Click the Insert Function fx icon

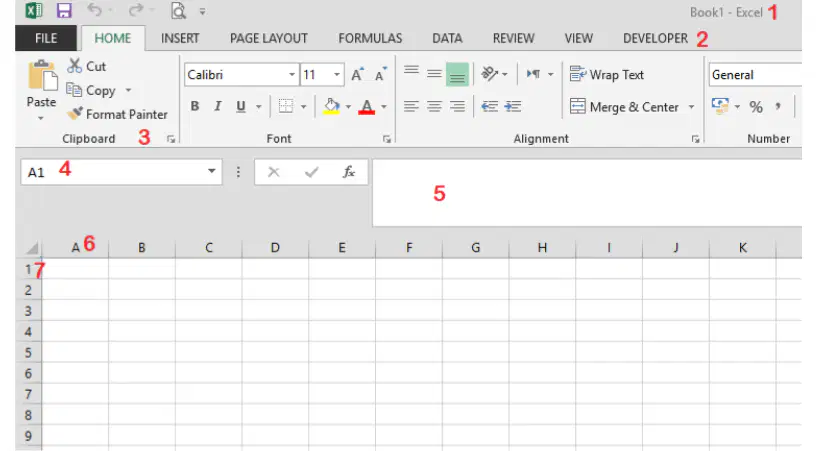tap(348, 172)
